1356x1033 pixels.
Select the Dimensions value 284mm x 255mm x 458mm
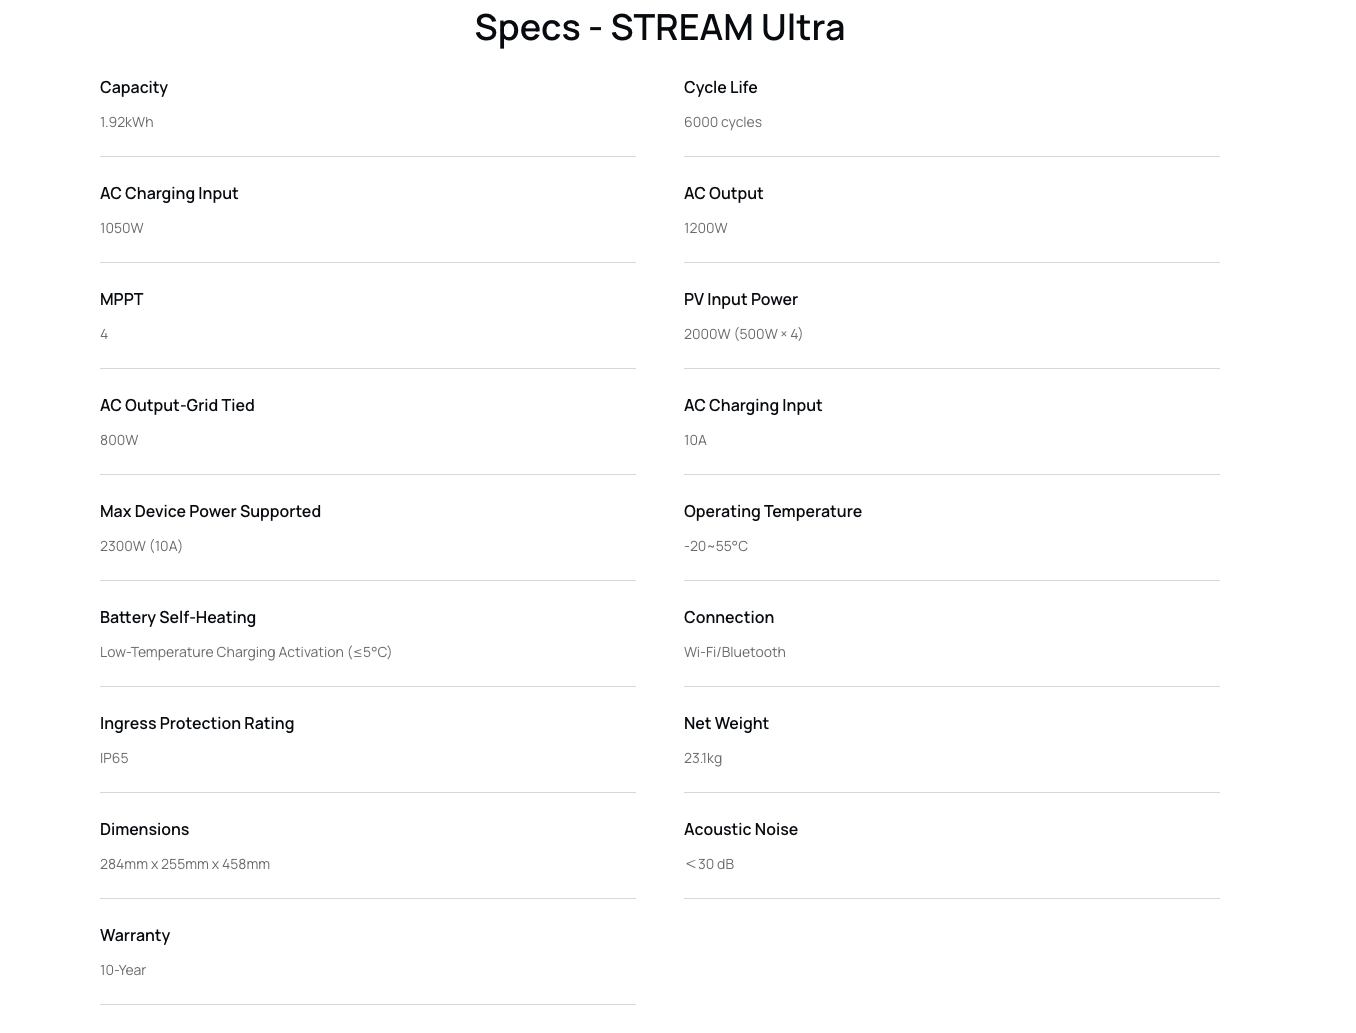coord(185,864)
